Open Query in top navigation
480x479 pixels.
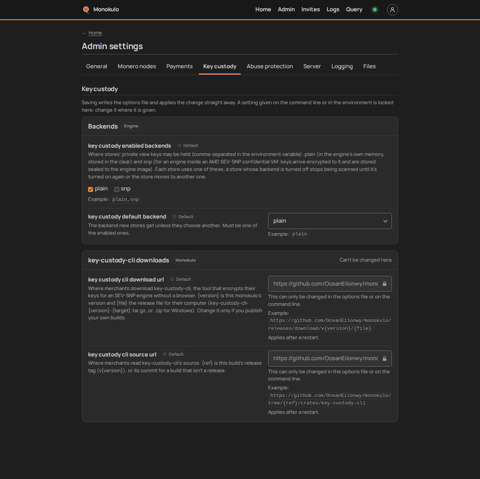pos(354,10)
